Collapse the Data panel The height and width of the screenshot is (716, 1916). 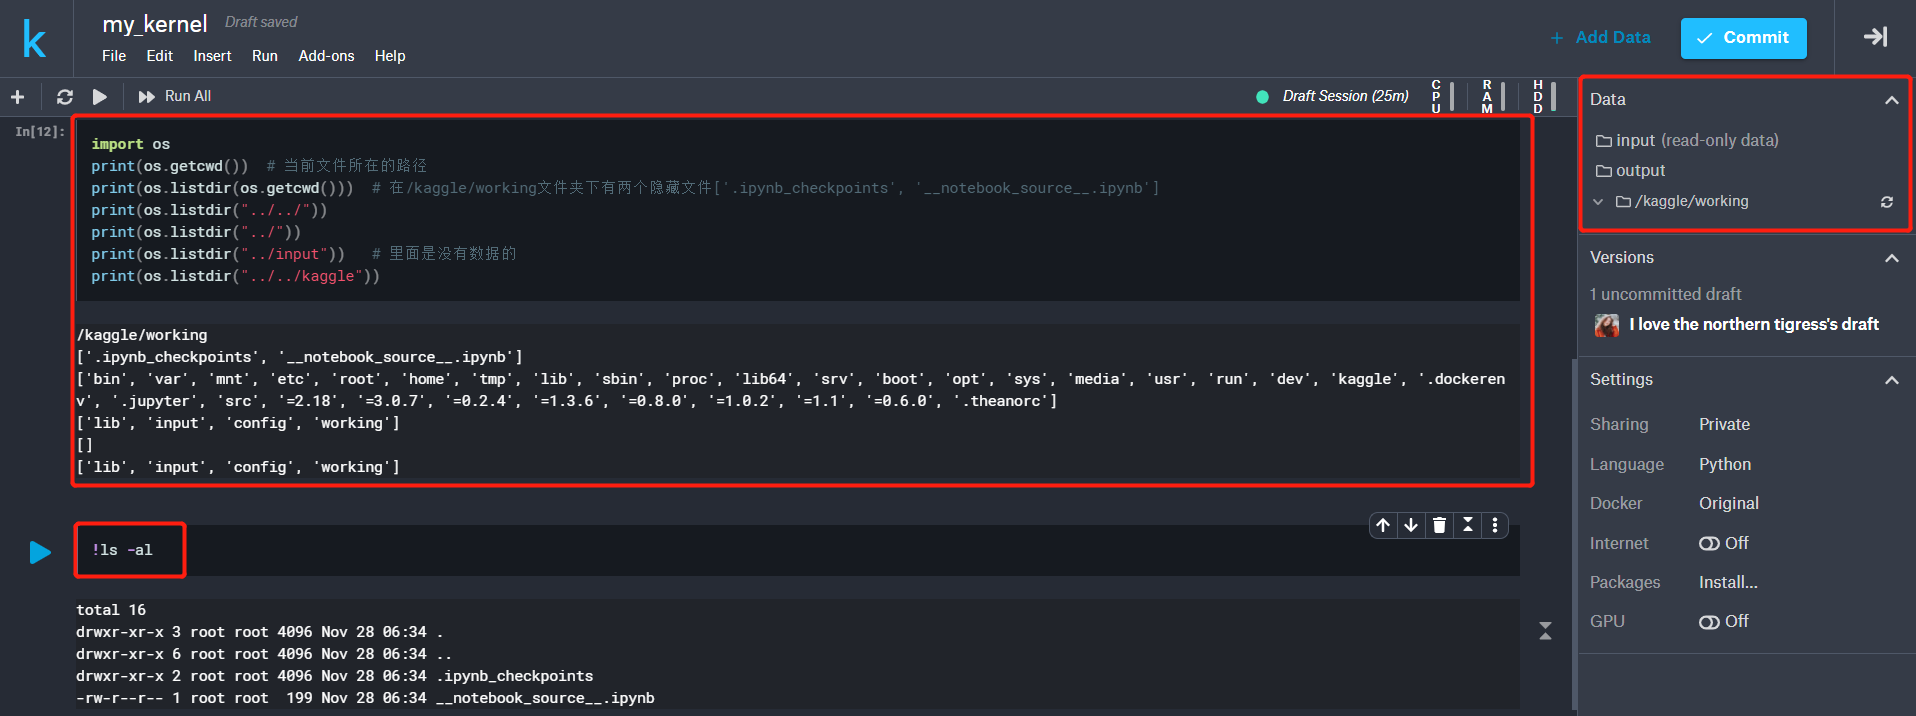tap(1891, 100)
